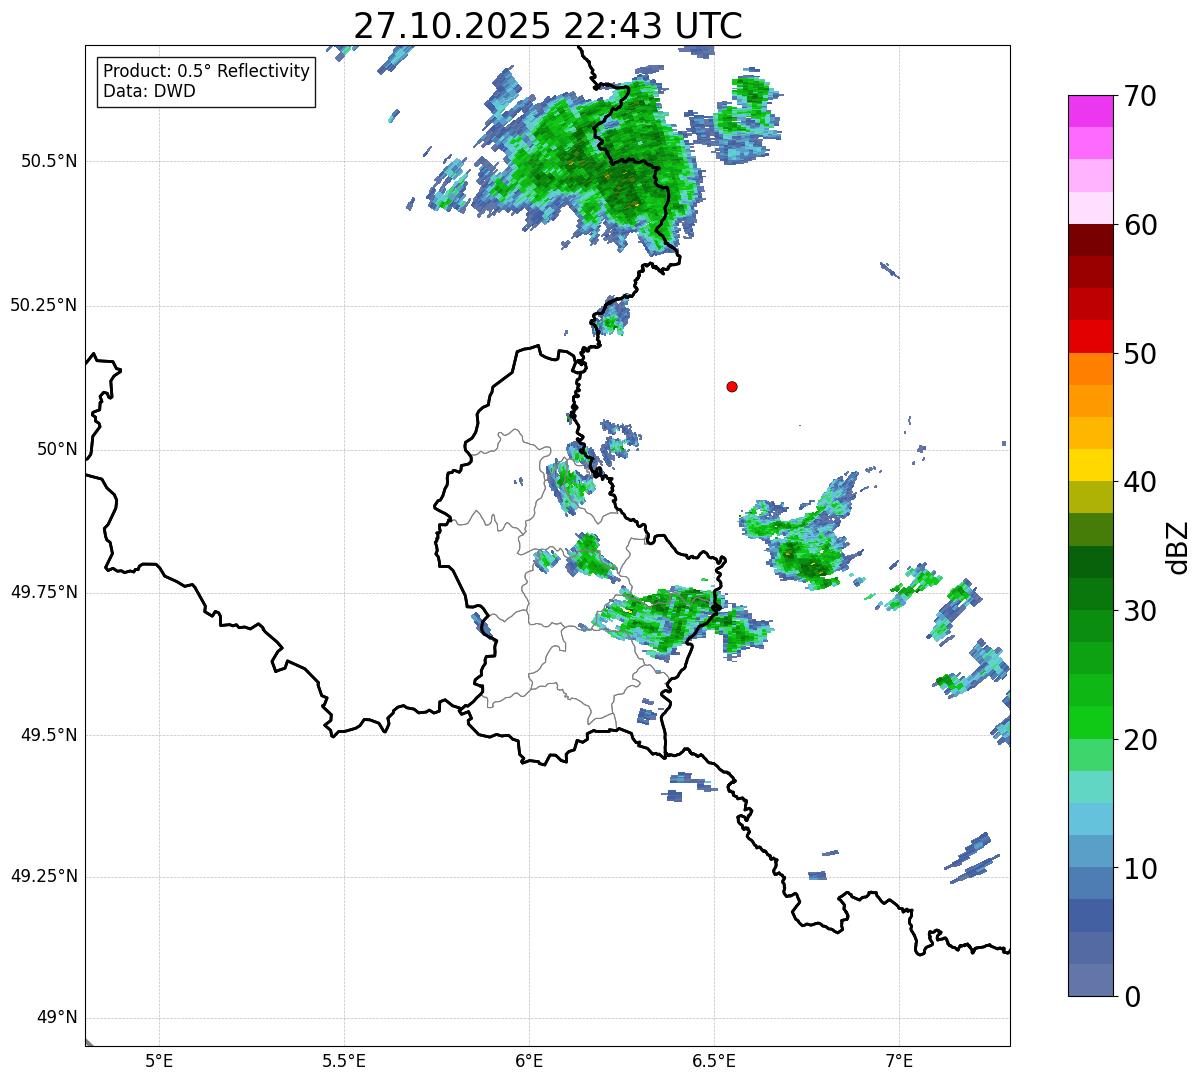This screenshot has width=1202, height=1081.
Task: Click the light blue colorbar segment above 10
Action: (x=1090, y=819)
